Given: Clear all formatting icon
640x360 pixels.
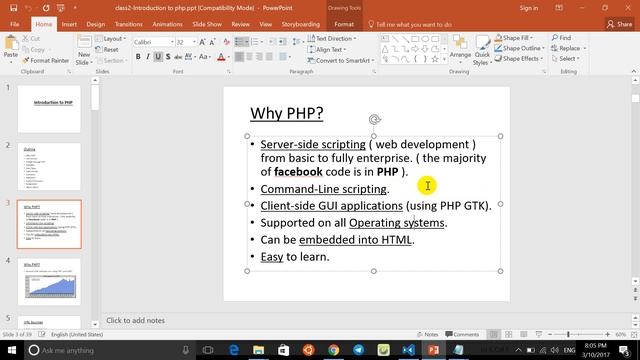Looking at the screenshot, I should pos(227,42).
